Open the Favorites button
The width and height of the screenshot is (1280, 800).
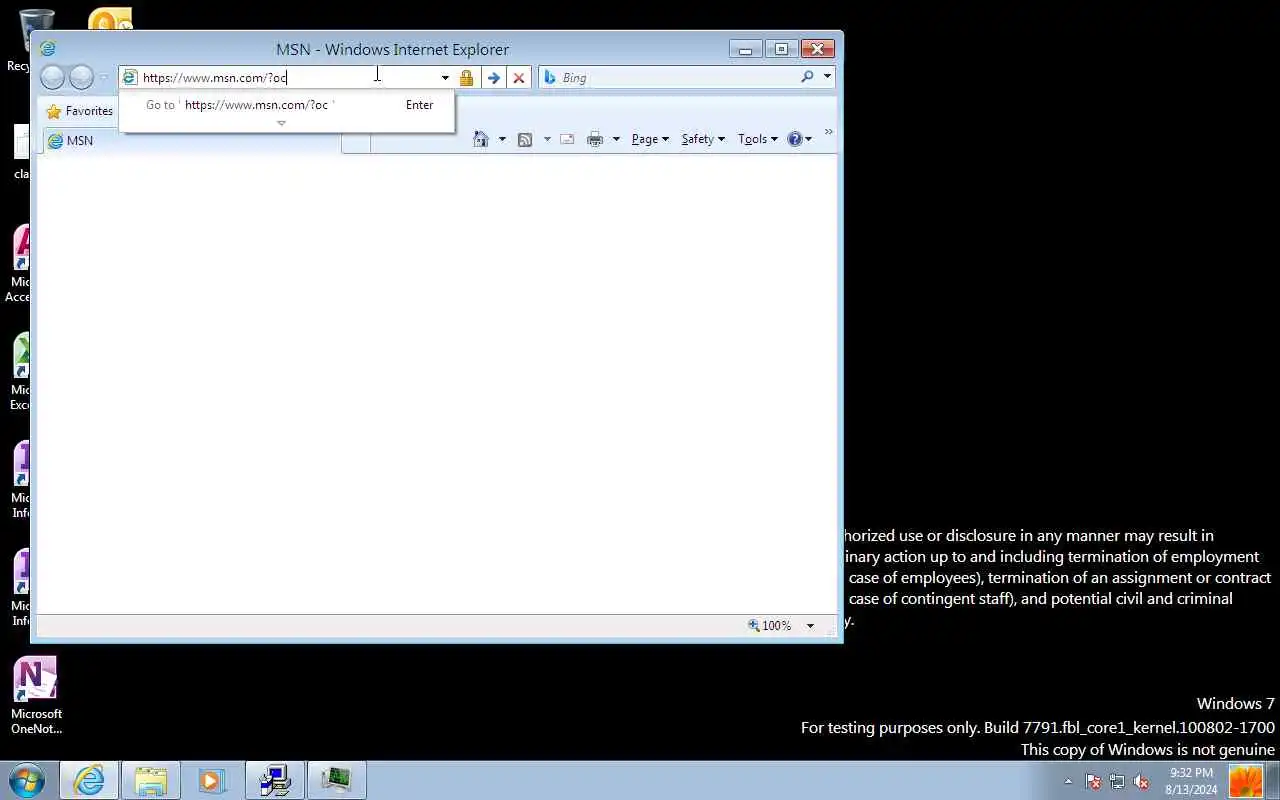coord(80,111)
